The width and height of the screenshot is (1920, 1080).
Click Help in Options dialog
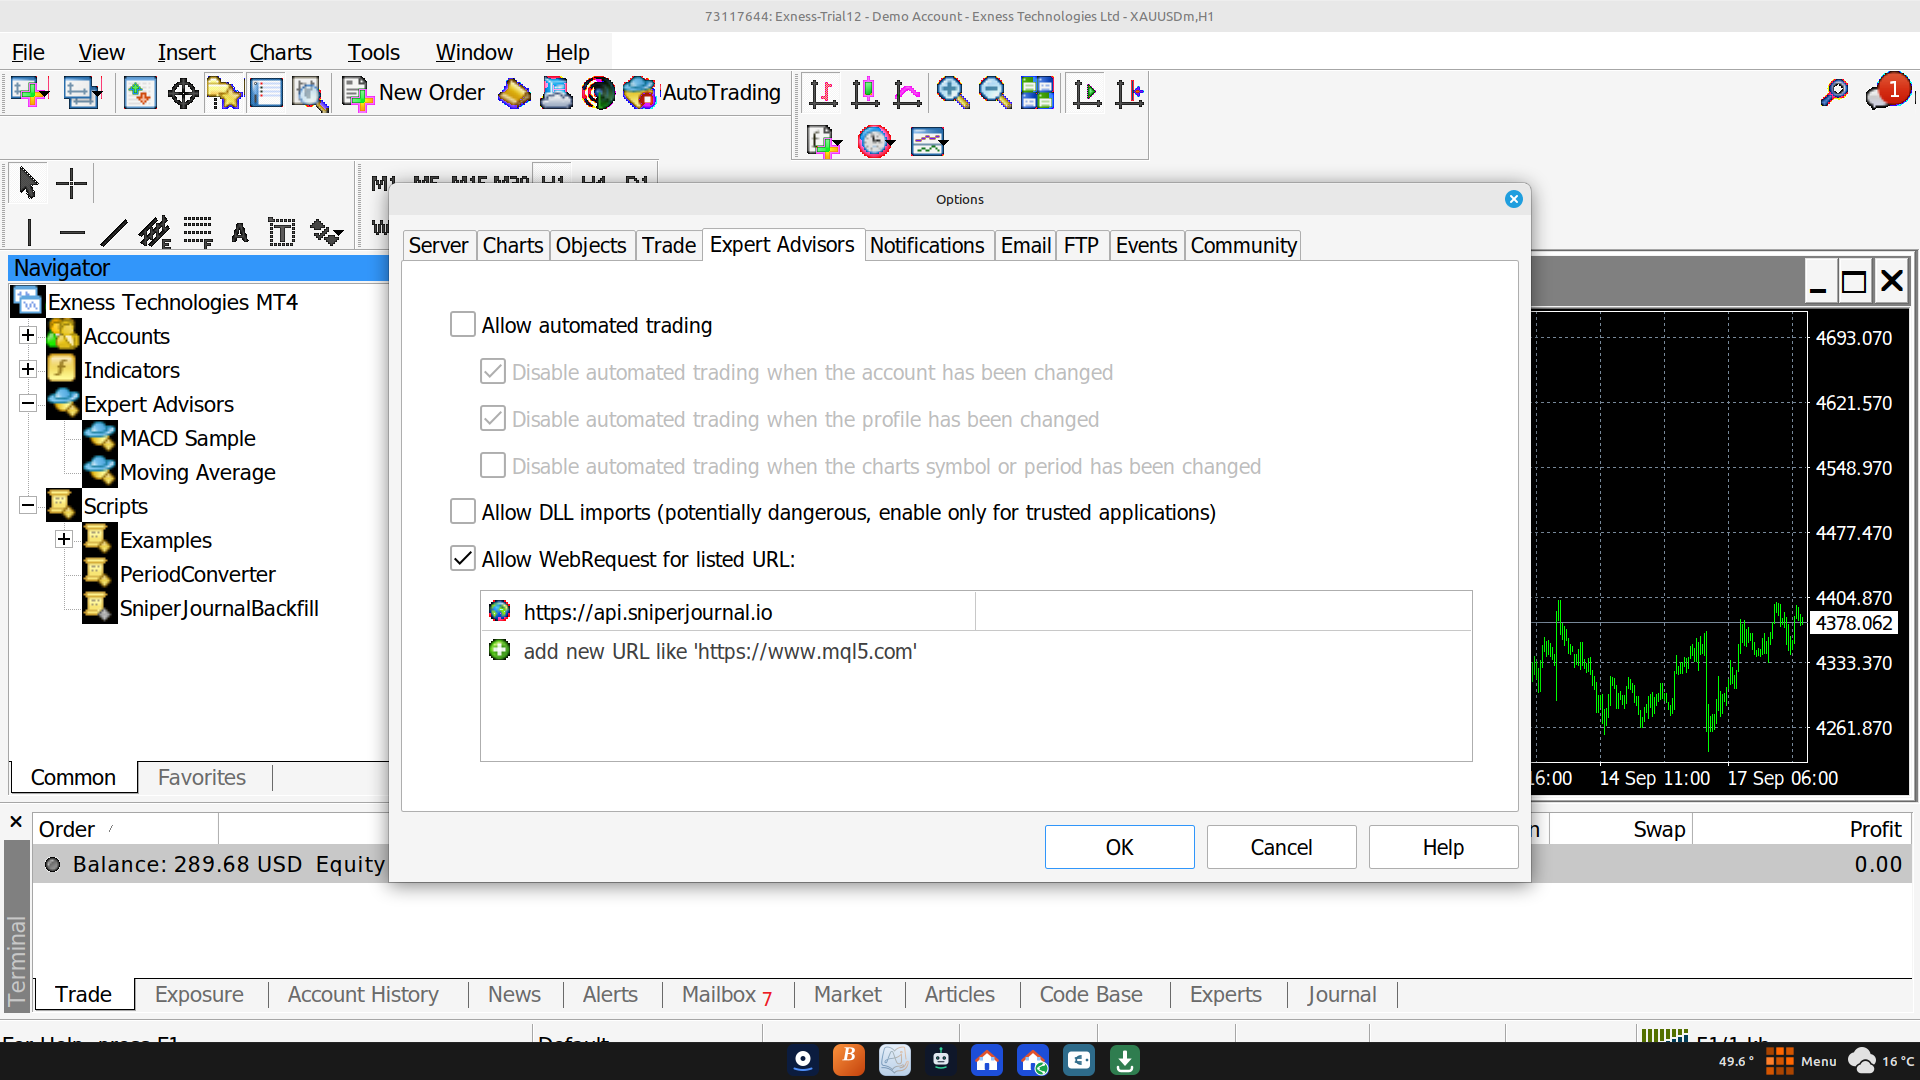[x=1443, y=847]
